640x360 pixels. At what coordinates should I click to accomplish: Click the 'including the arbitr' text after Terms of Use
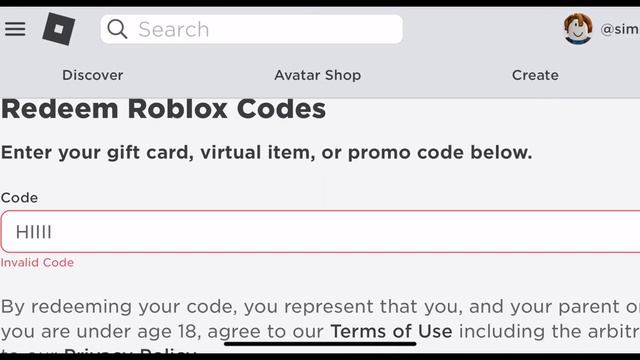(x=549, y=331)
